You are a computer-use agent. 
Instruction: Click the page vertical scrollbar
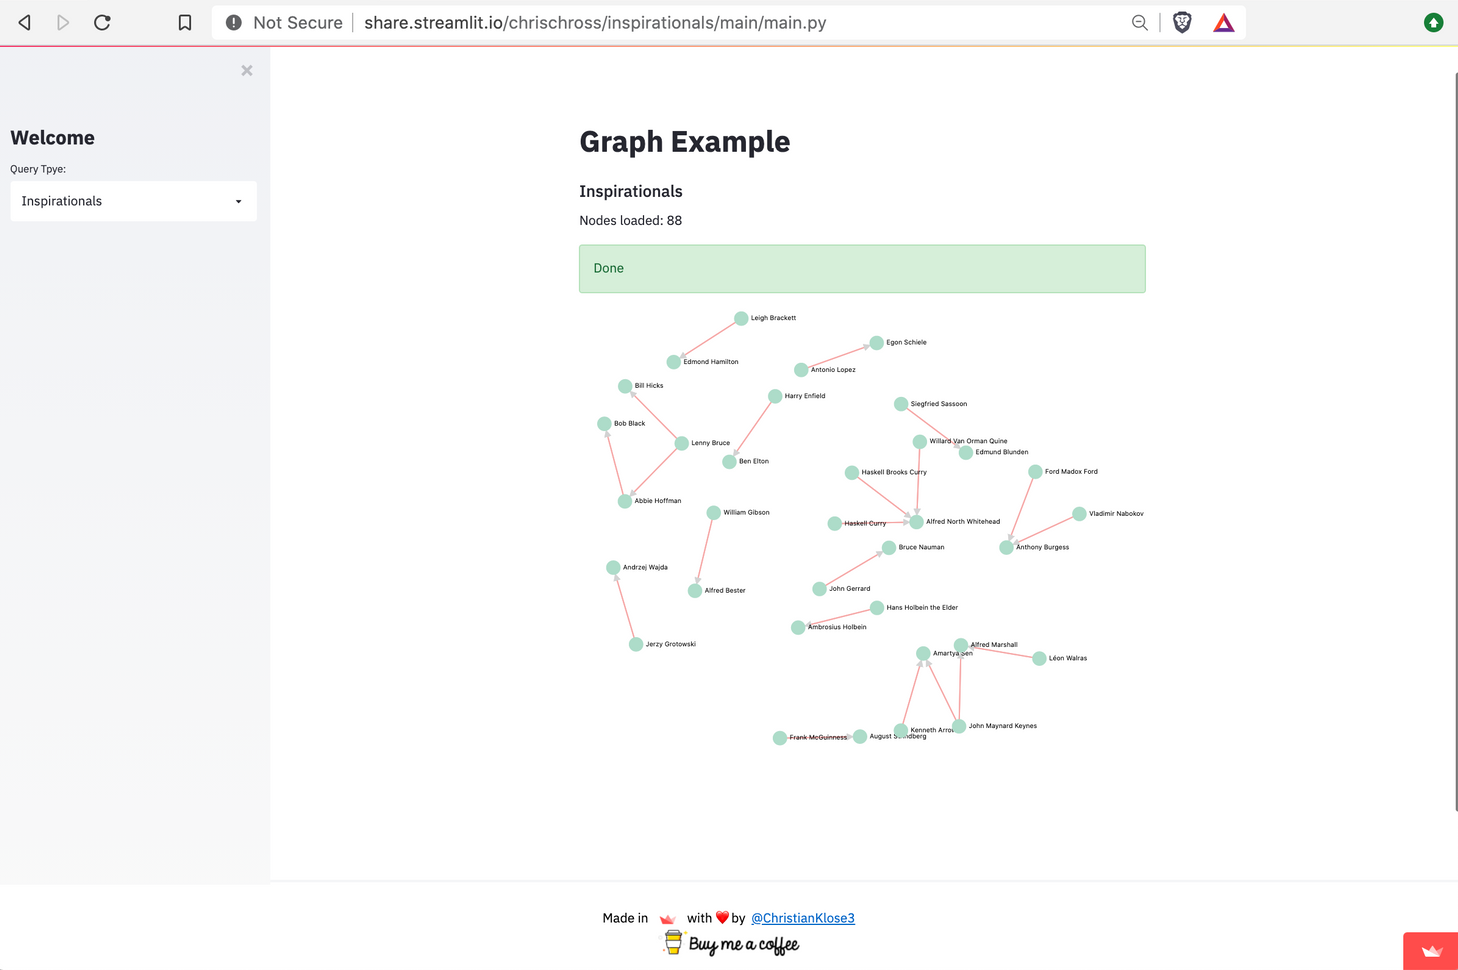click(x=1455, y=440)
